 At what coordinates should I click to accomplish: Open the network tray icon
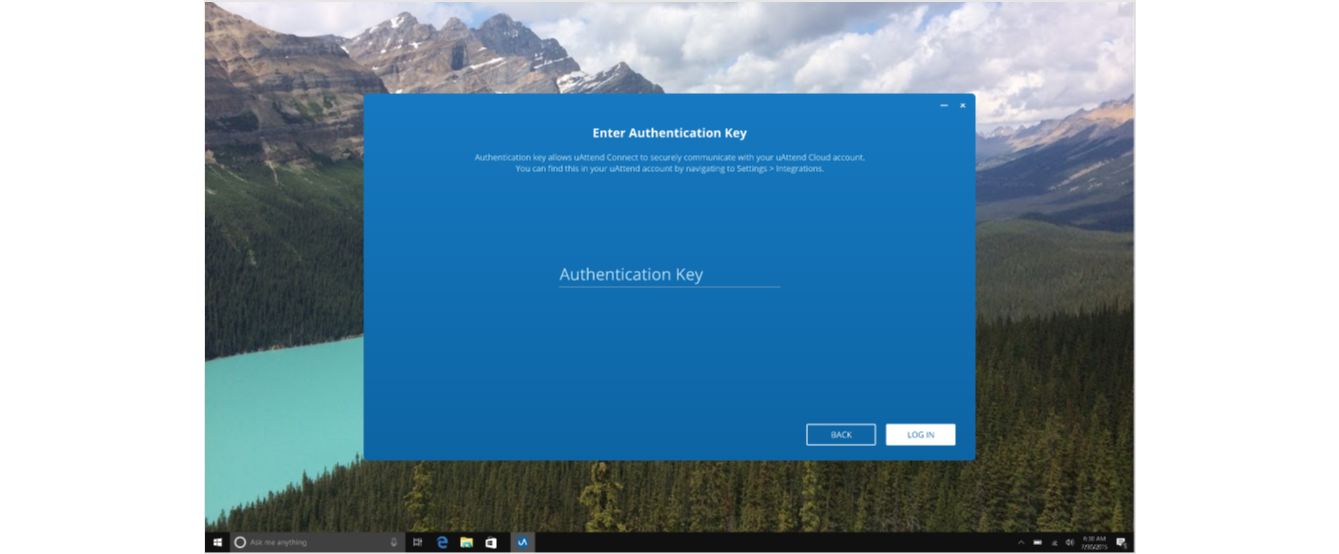(x=1054, y=542)
